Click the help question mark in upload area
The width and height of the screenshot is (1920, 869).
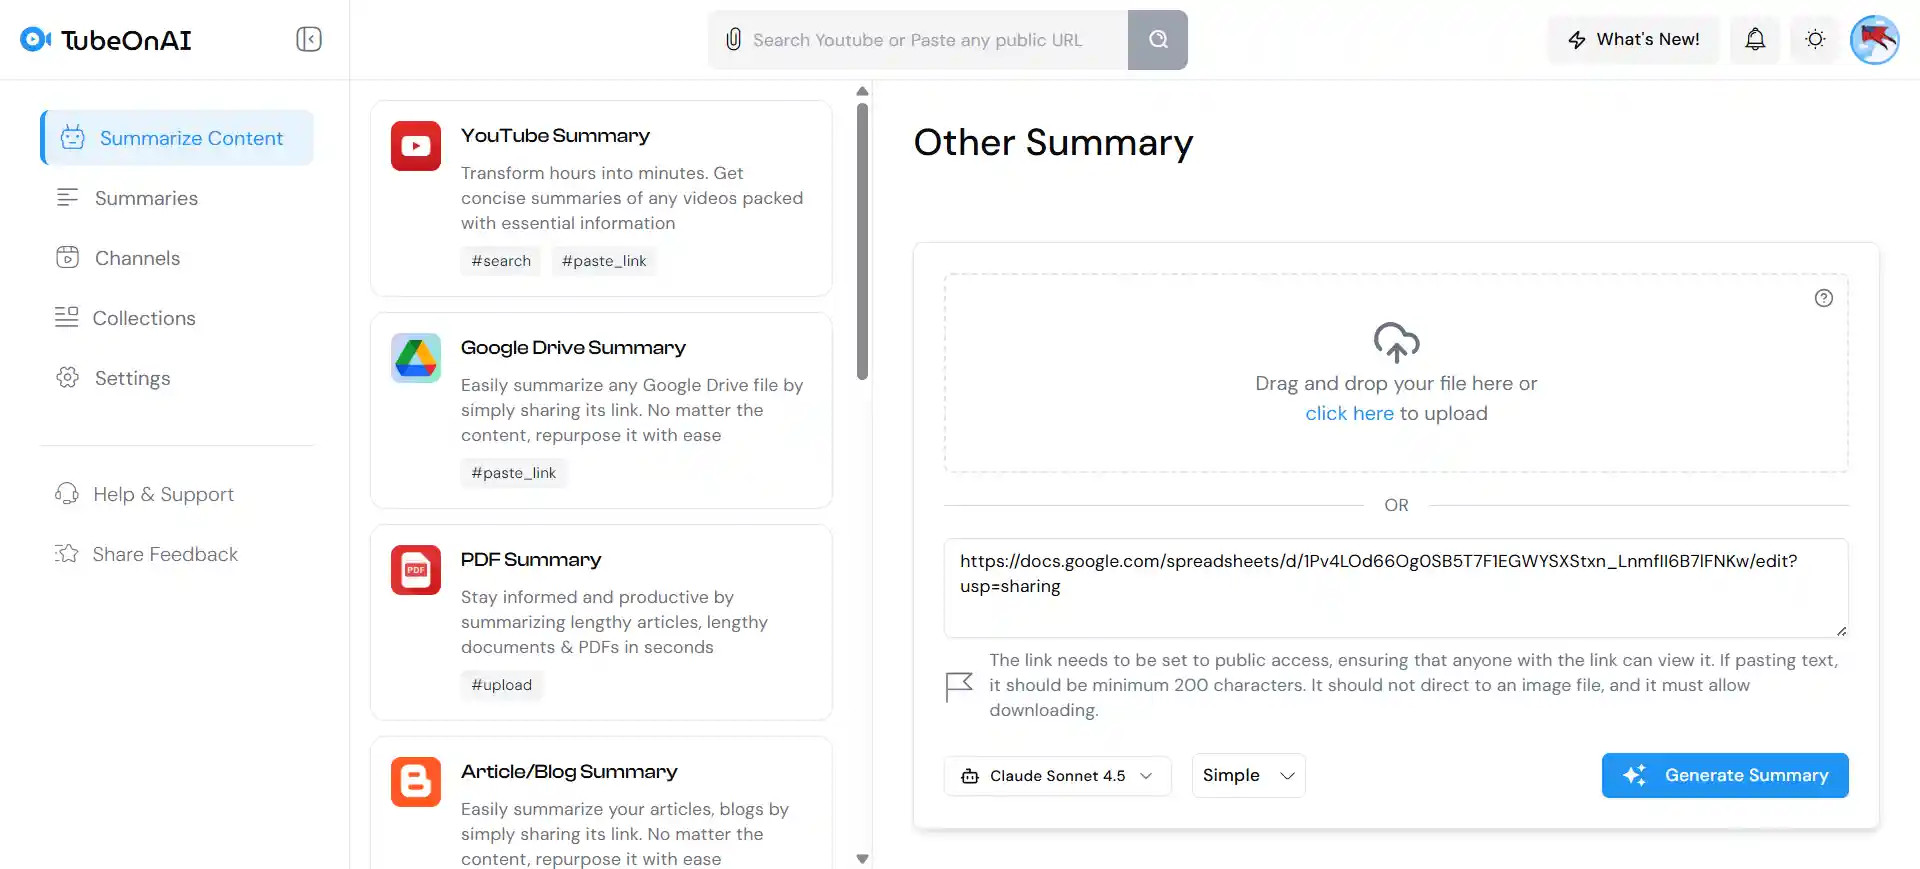(1823, 298)
